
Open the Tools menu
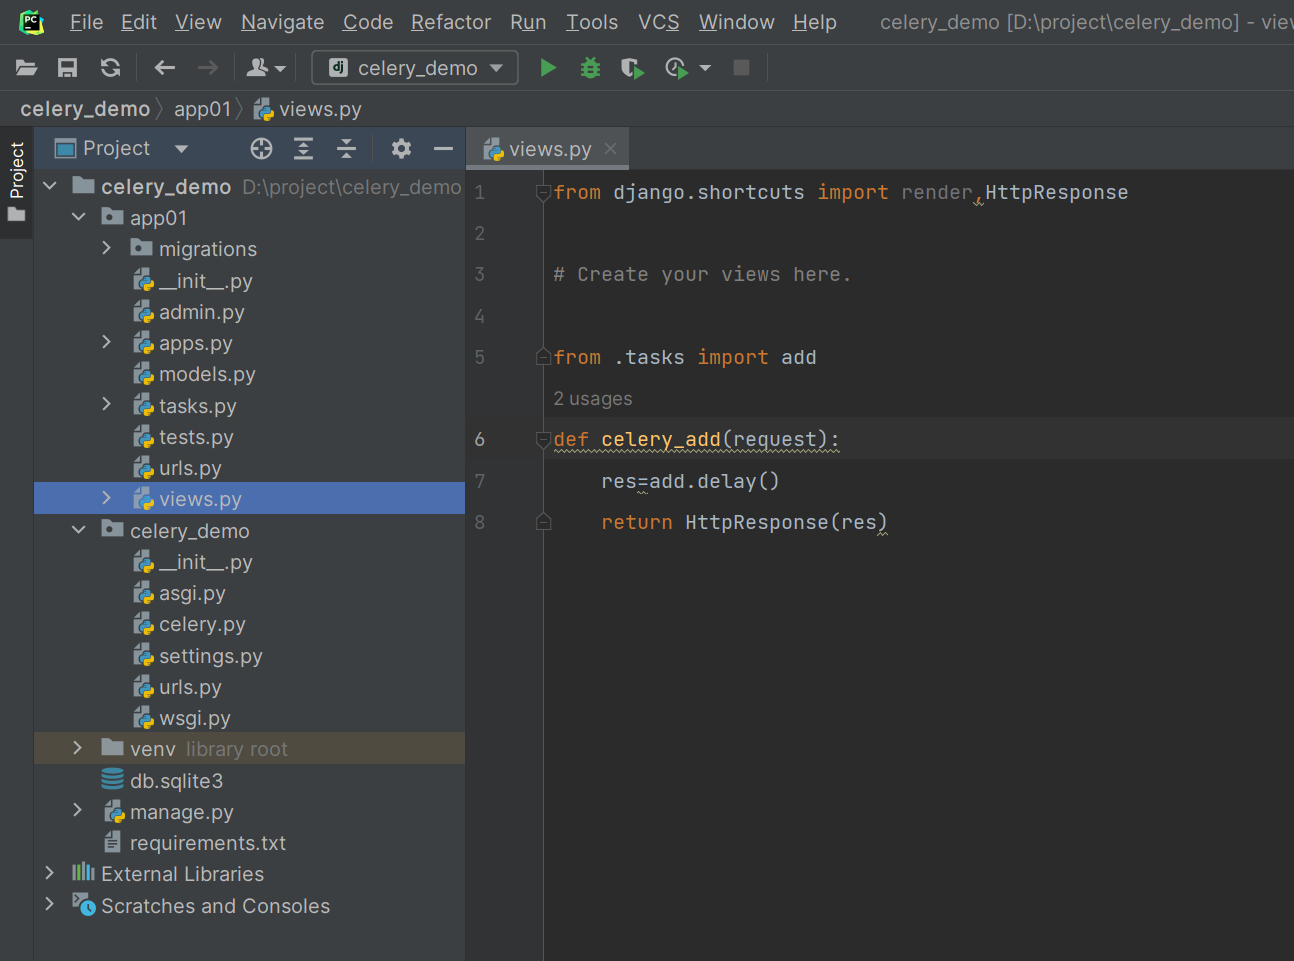point(592,22)
